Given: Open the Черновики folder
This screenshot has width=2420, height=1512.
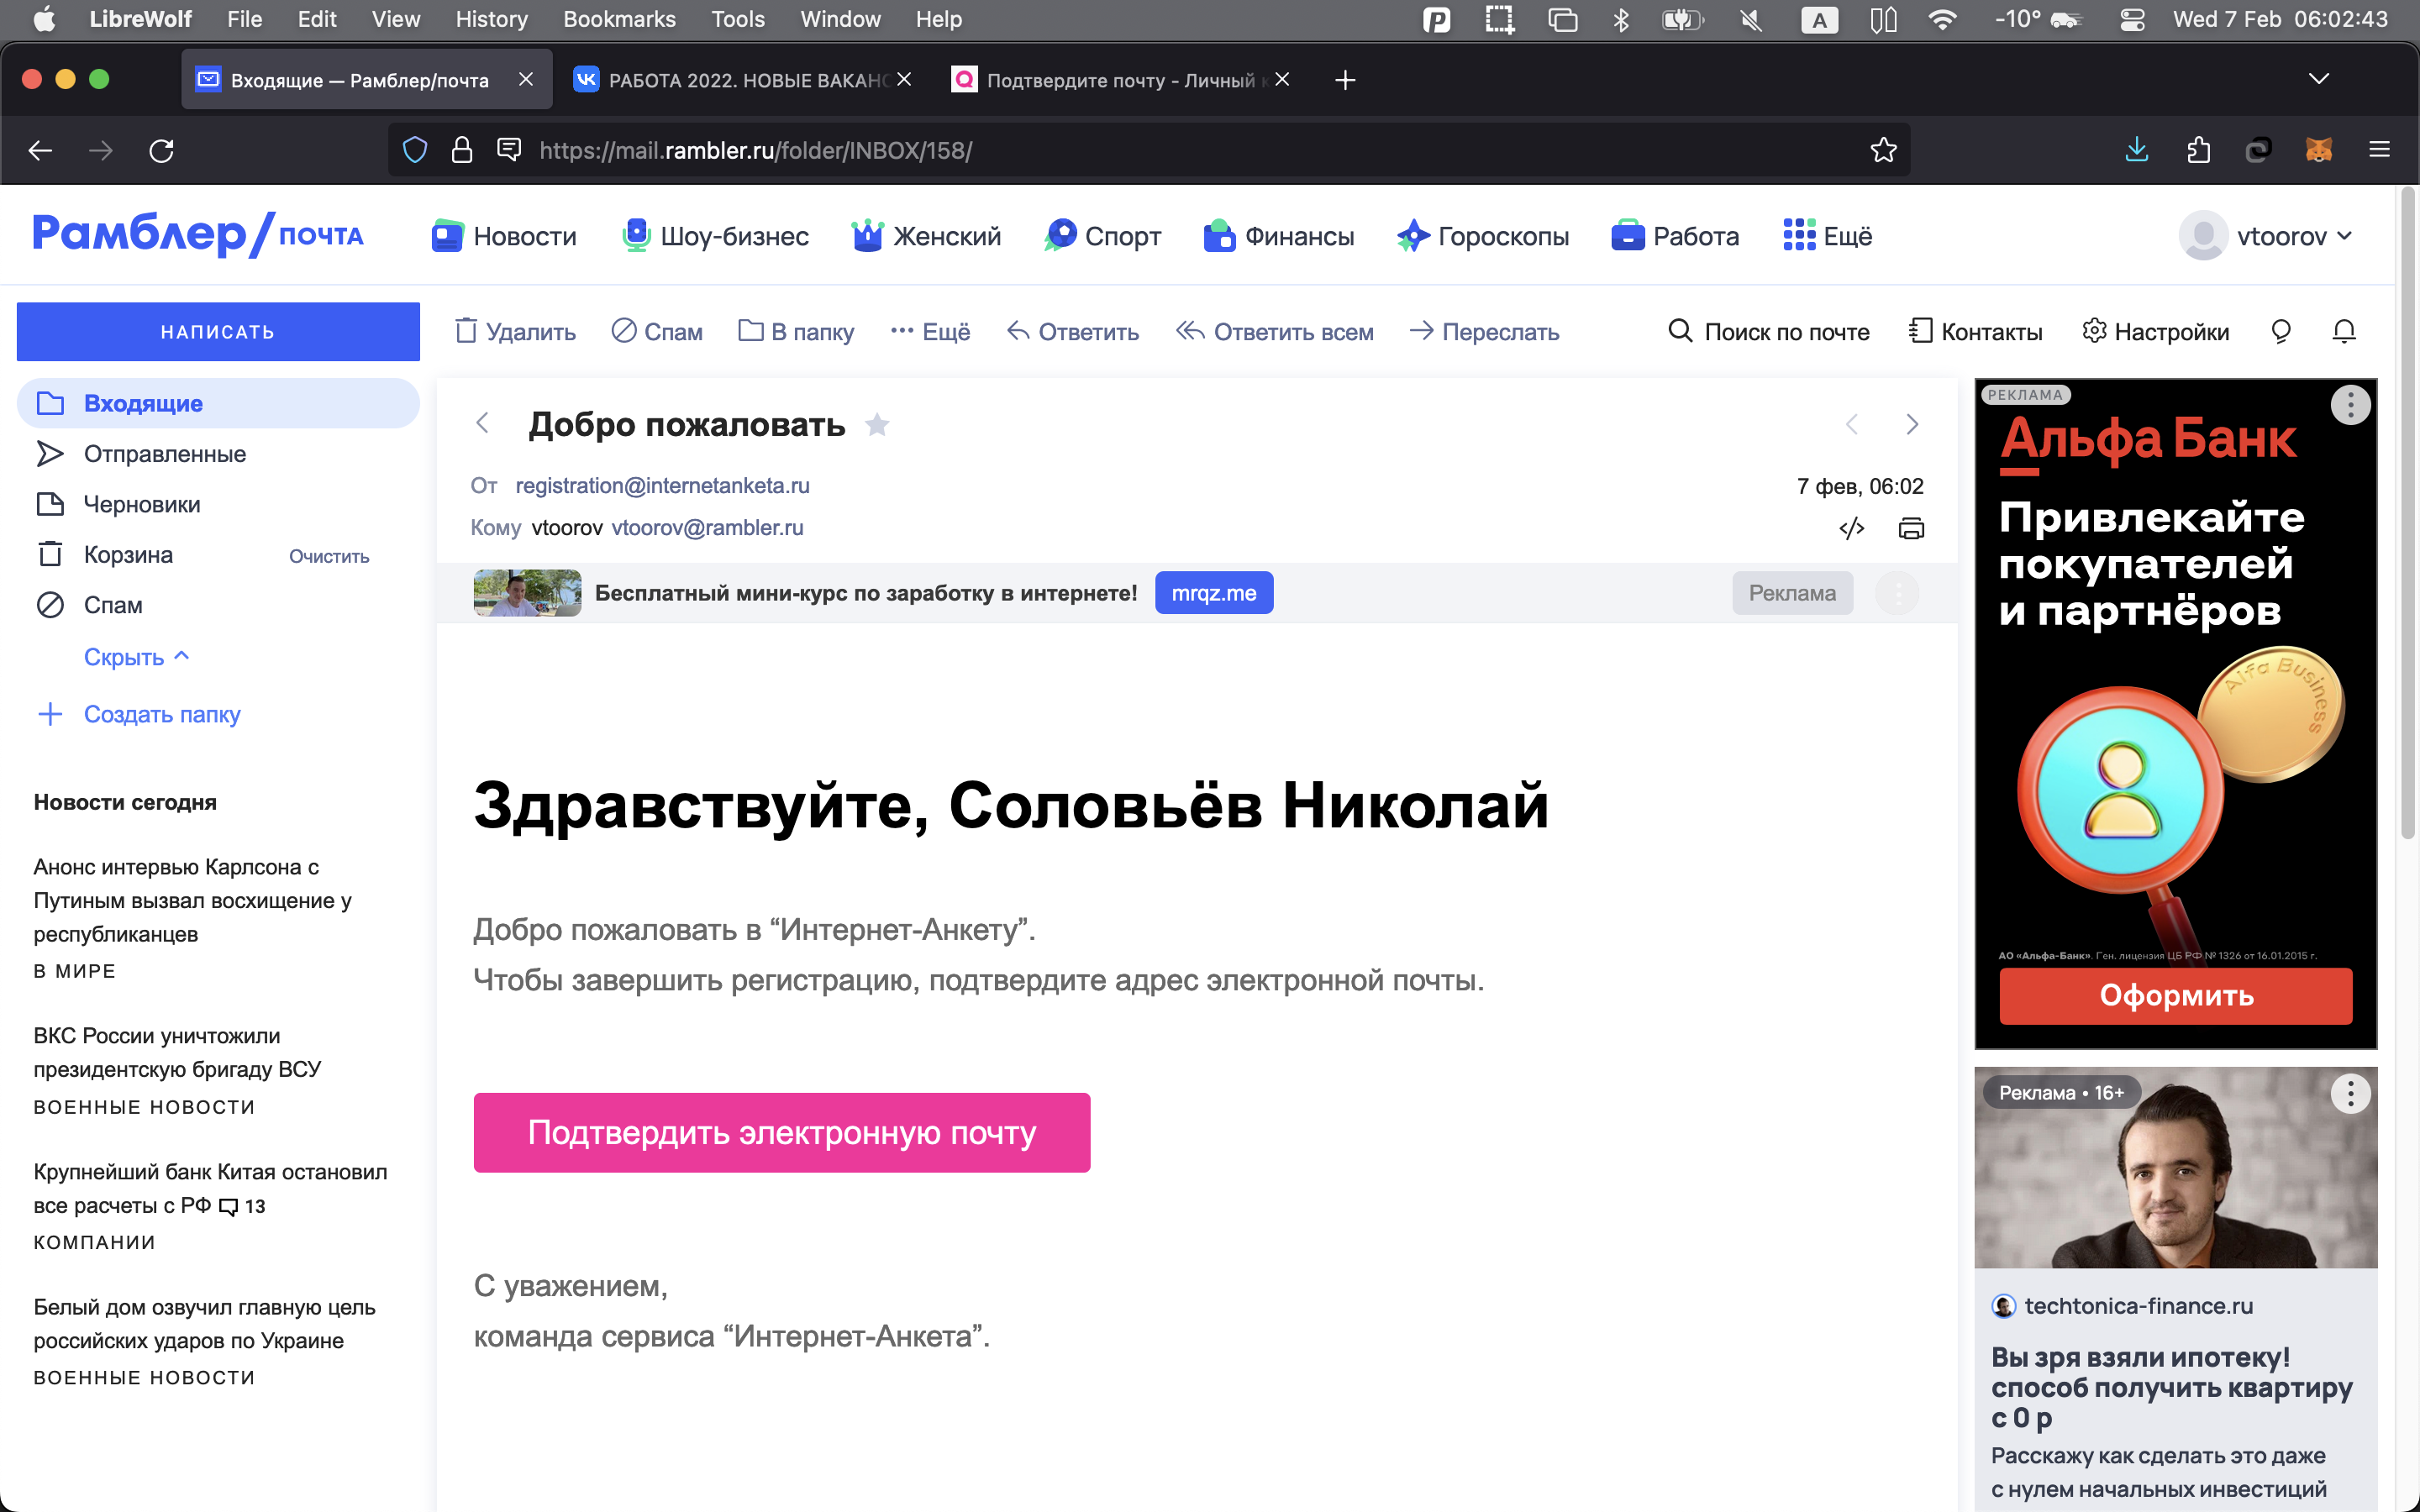Looking at the screenshot, I should (x=218, y=504).
